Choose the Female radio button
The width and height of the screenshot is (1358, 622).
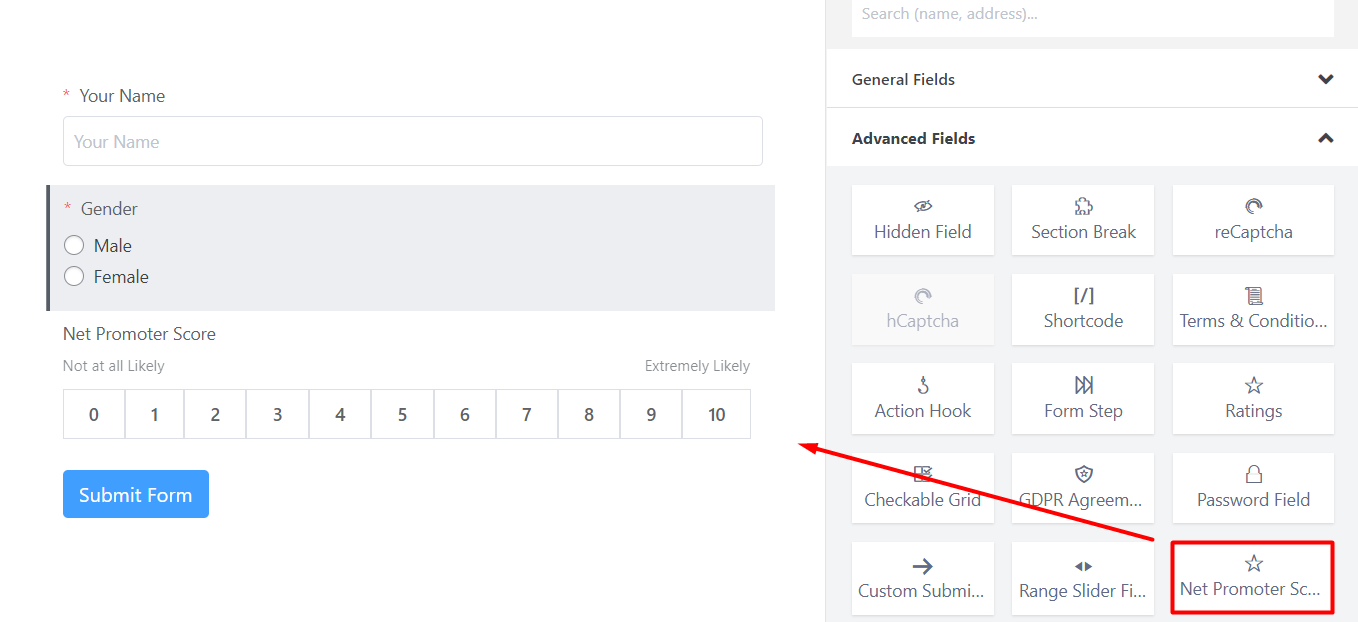tap(74, 276)
